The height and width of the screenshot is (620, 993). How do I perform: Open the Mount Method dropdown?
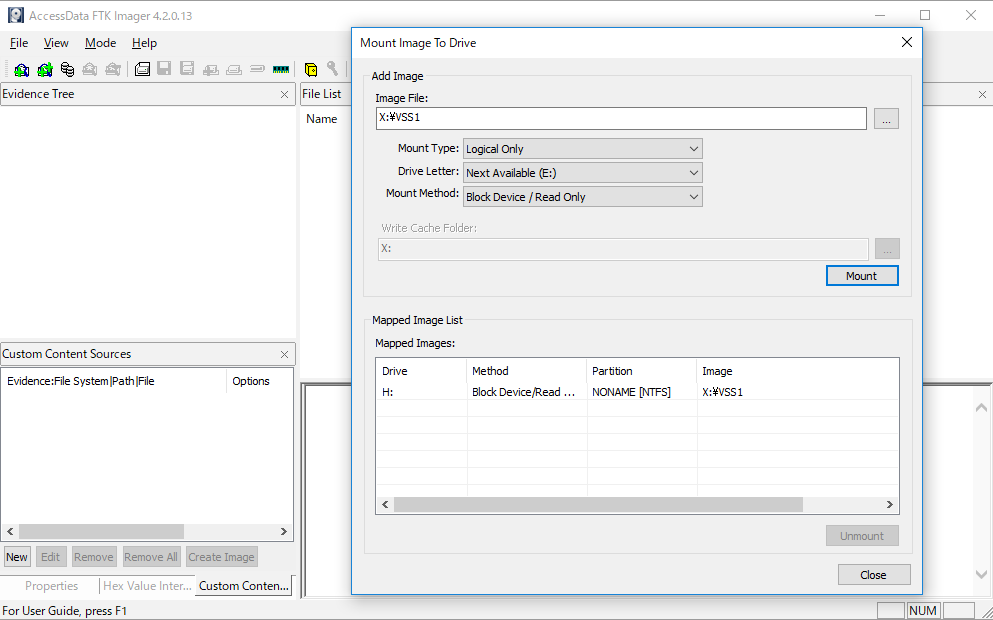pos(583,197)
